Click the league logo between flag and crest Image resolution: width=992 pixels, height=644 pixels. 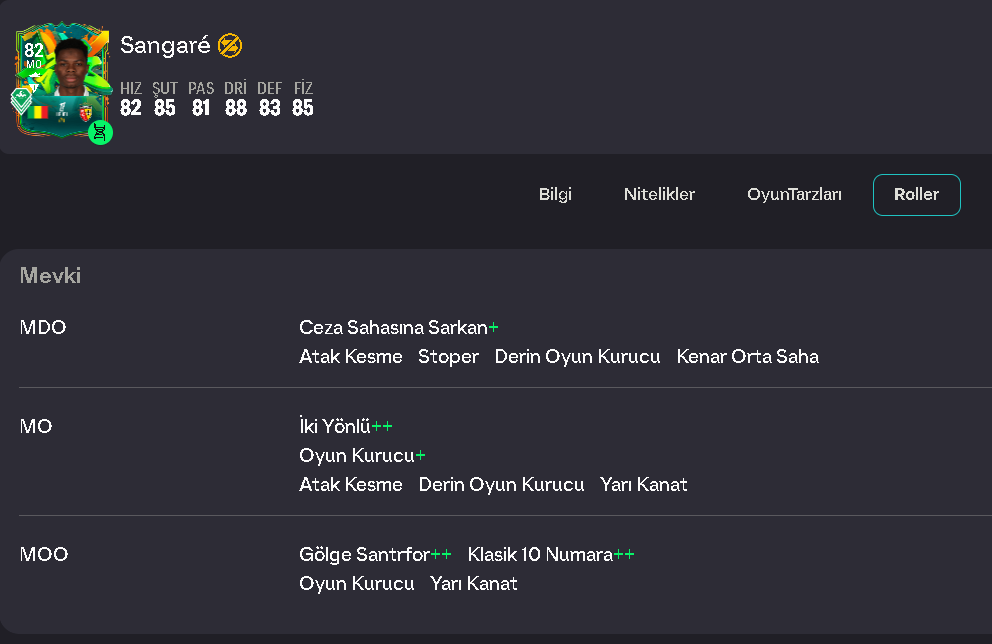point(62,112)
